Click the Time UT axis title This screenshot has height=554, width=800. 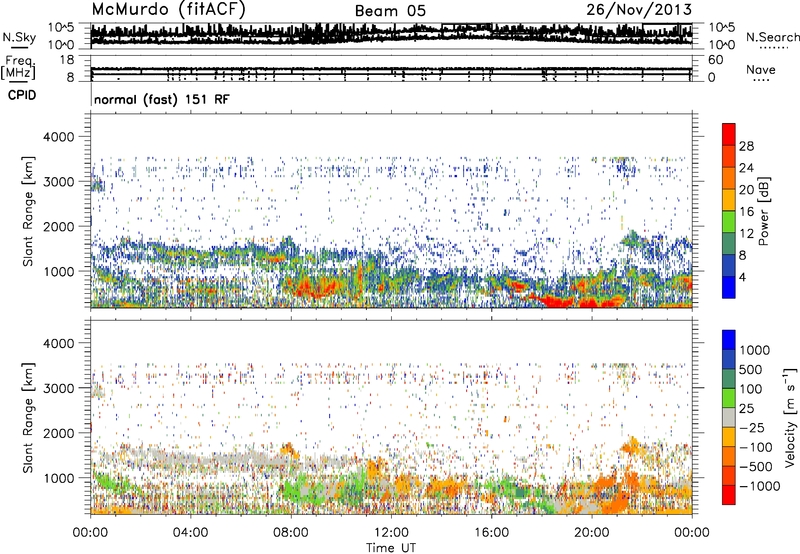pos(391,548)
